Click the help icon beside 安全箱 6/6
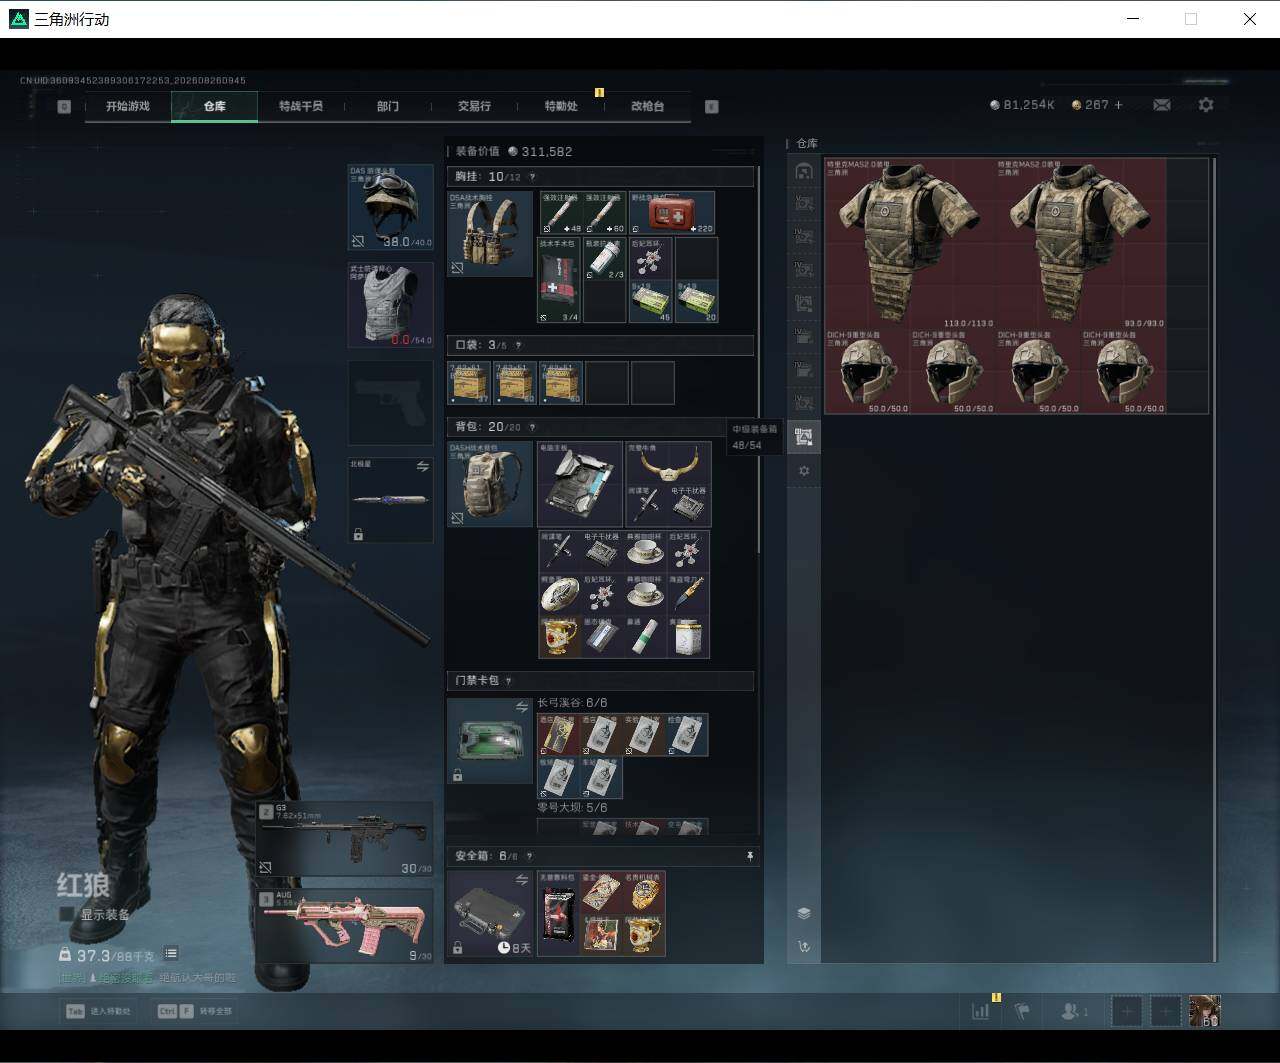Image resolution: width=1280 pixels, height=1063 pixels. (529, 856)
